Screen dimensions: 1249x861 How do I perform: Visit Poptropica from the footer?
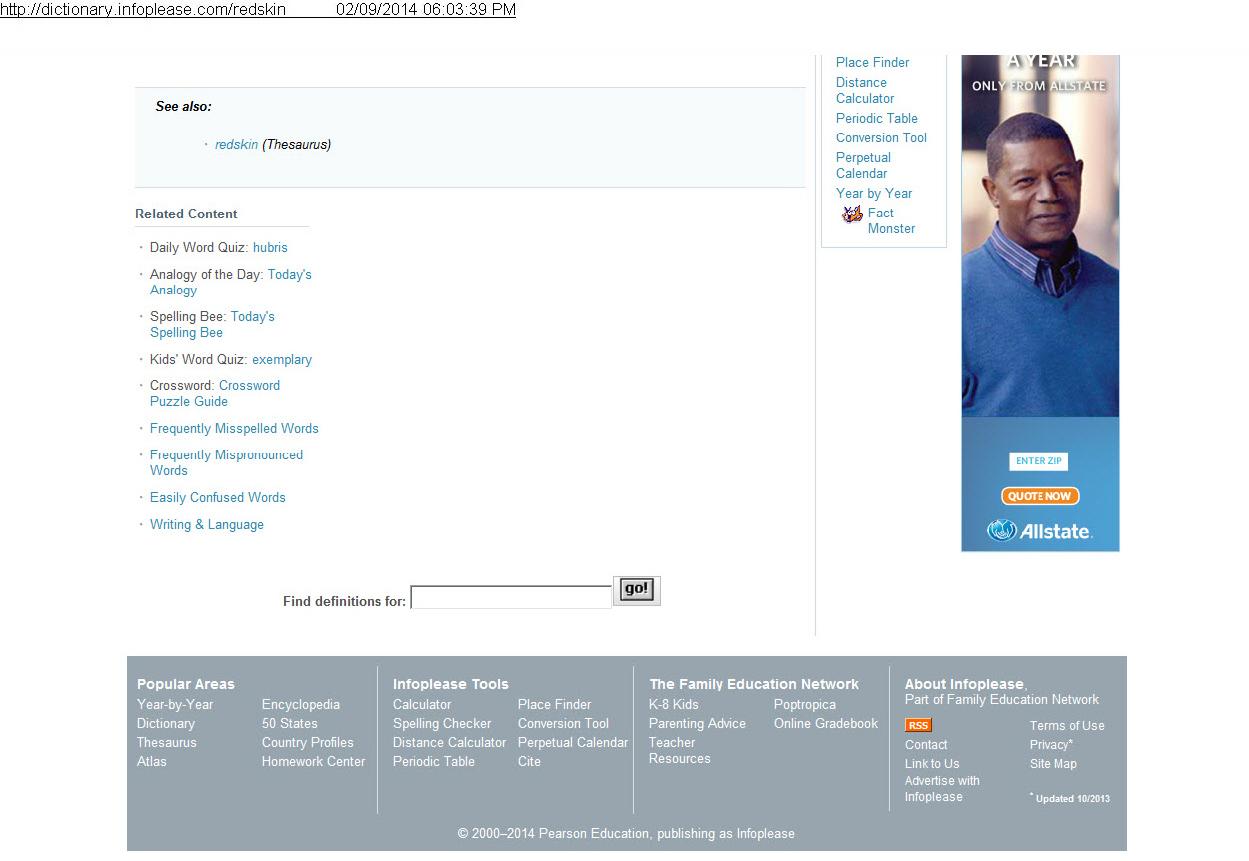(804, 705)
